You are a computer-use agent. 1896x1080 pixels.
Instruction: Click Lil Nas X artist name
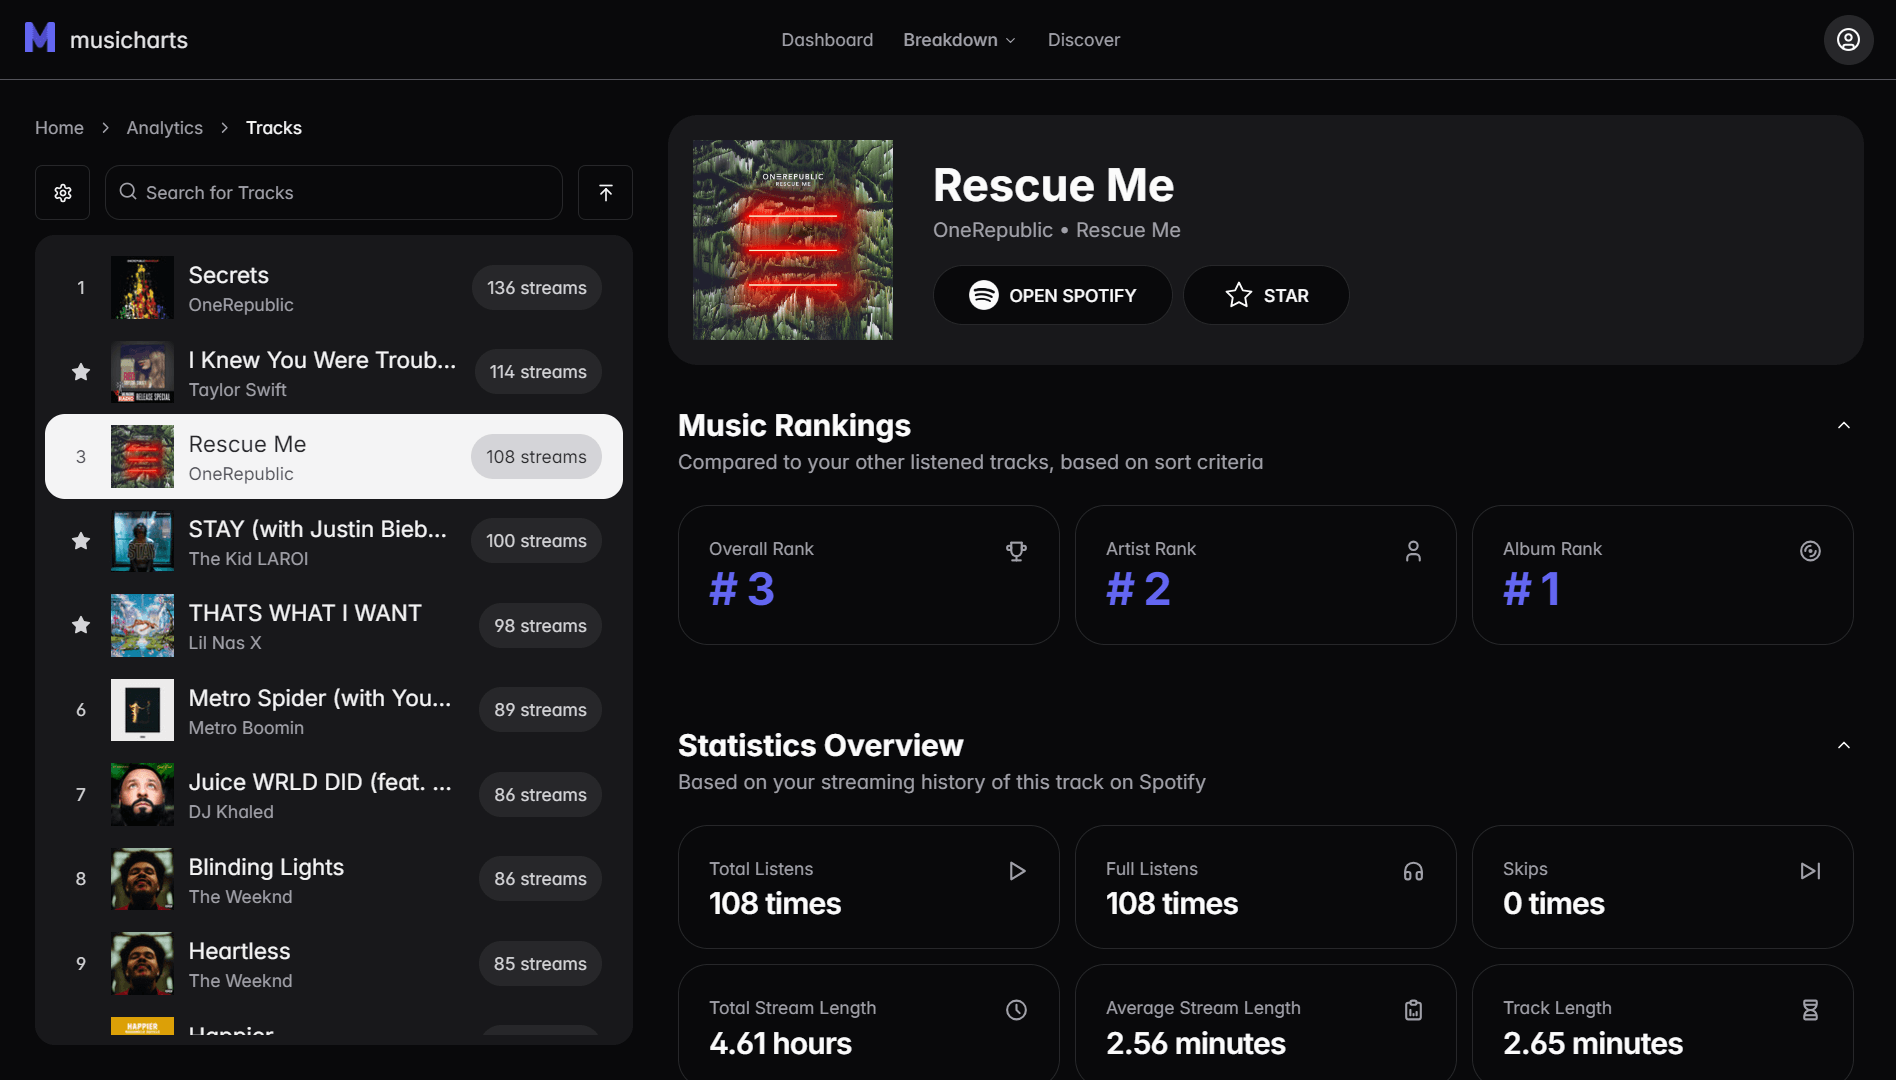pos(225,643)
